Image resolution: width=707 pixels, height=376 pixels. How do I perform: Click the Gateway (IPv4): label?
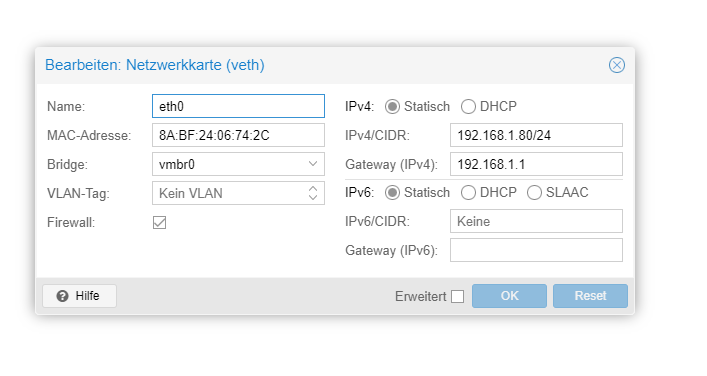(391, 164)
